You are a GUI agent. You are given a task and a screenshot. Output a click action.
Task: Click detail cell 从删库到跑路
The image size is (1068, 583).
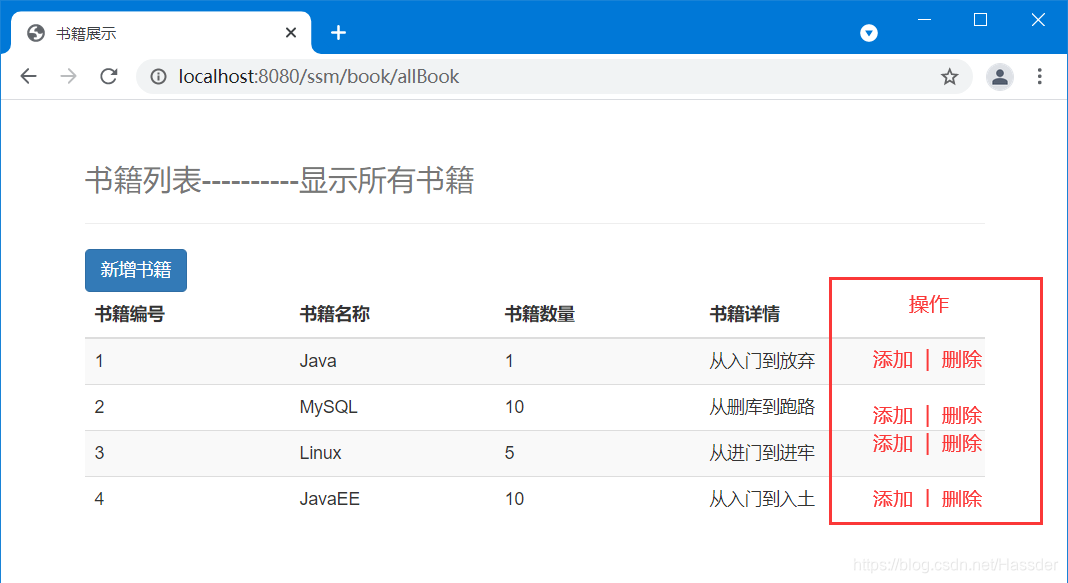762,407
